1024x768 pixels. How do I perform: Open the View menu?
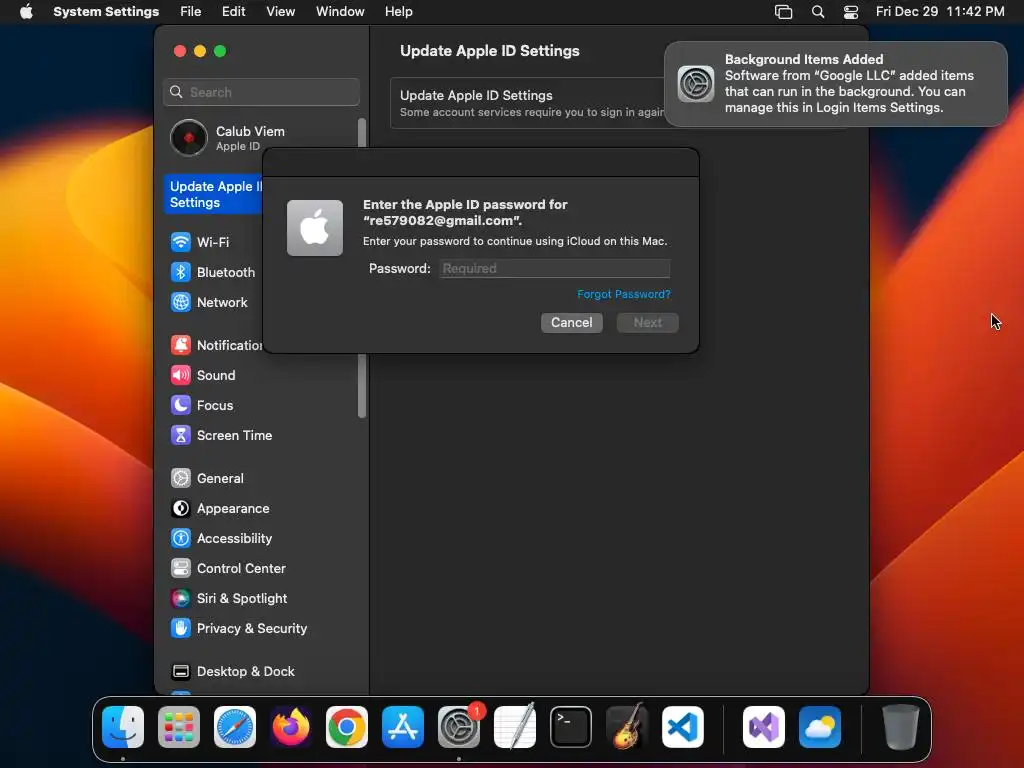coord(281,12)
